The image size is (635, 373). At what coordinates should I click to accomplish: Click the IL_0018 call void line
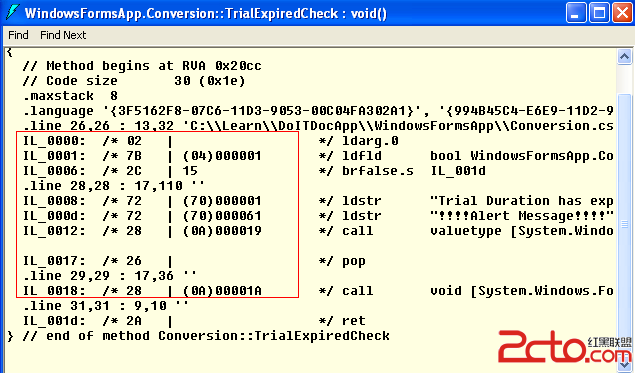click(x=318, y=291)
